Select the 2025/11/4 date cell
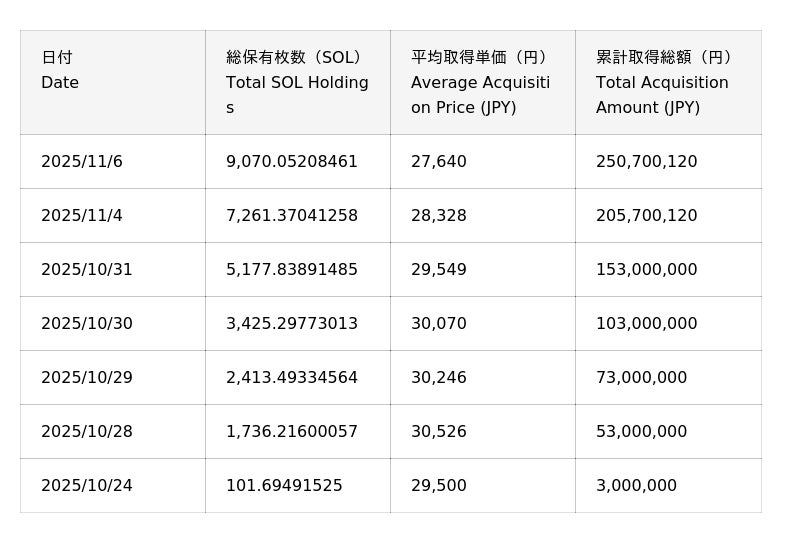Image resolution: width=800 pixels, height=543 pixels. [x=82, y=216]
